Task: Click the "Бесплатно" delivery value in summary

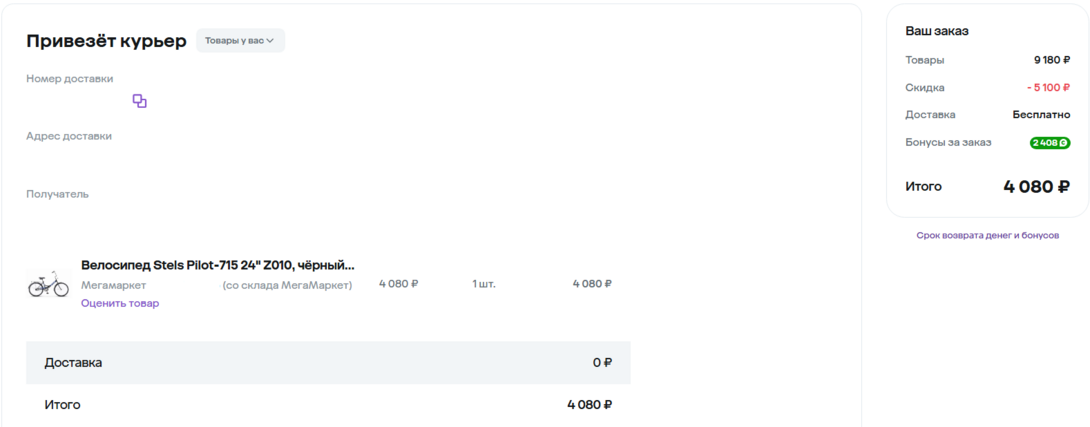Action: click(x=1041, y=115)
